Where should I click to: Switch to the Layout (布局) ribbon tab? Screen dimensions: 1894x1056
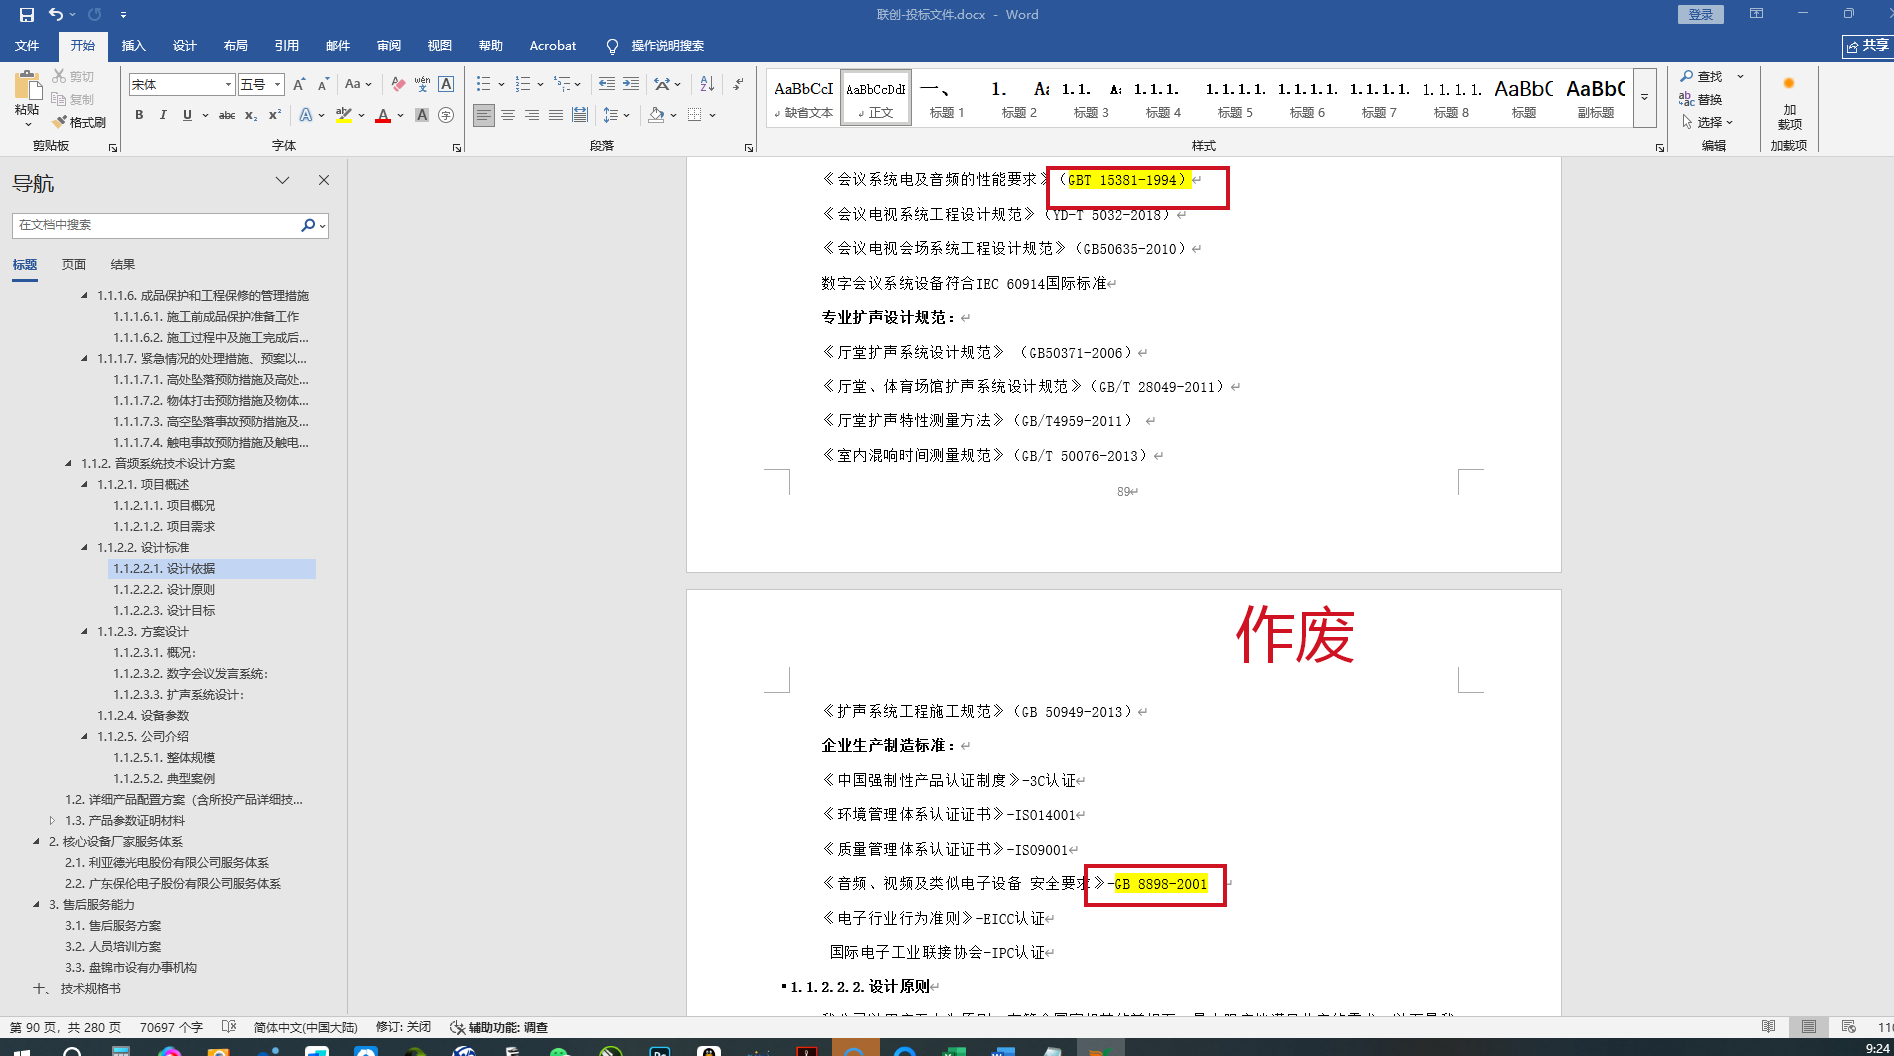coord(235,46)
